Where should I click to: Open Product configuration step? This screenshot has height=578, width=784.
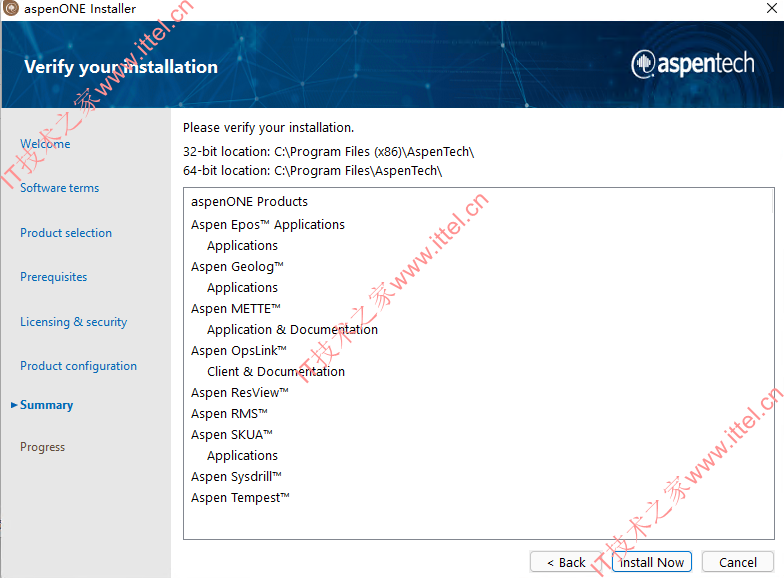(78, 366)
